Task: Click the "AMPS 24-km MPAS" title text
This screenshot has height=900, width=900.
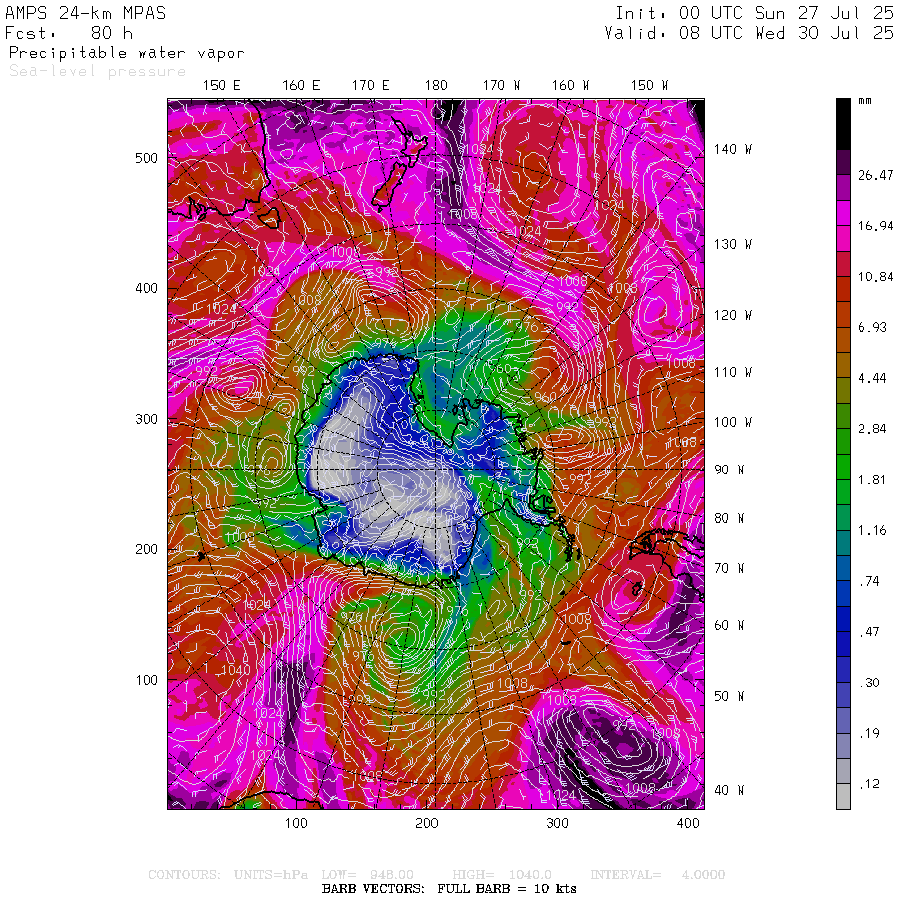Action: [x=86, y=13]
